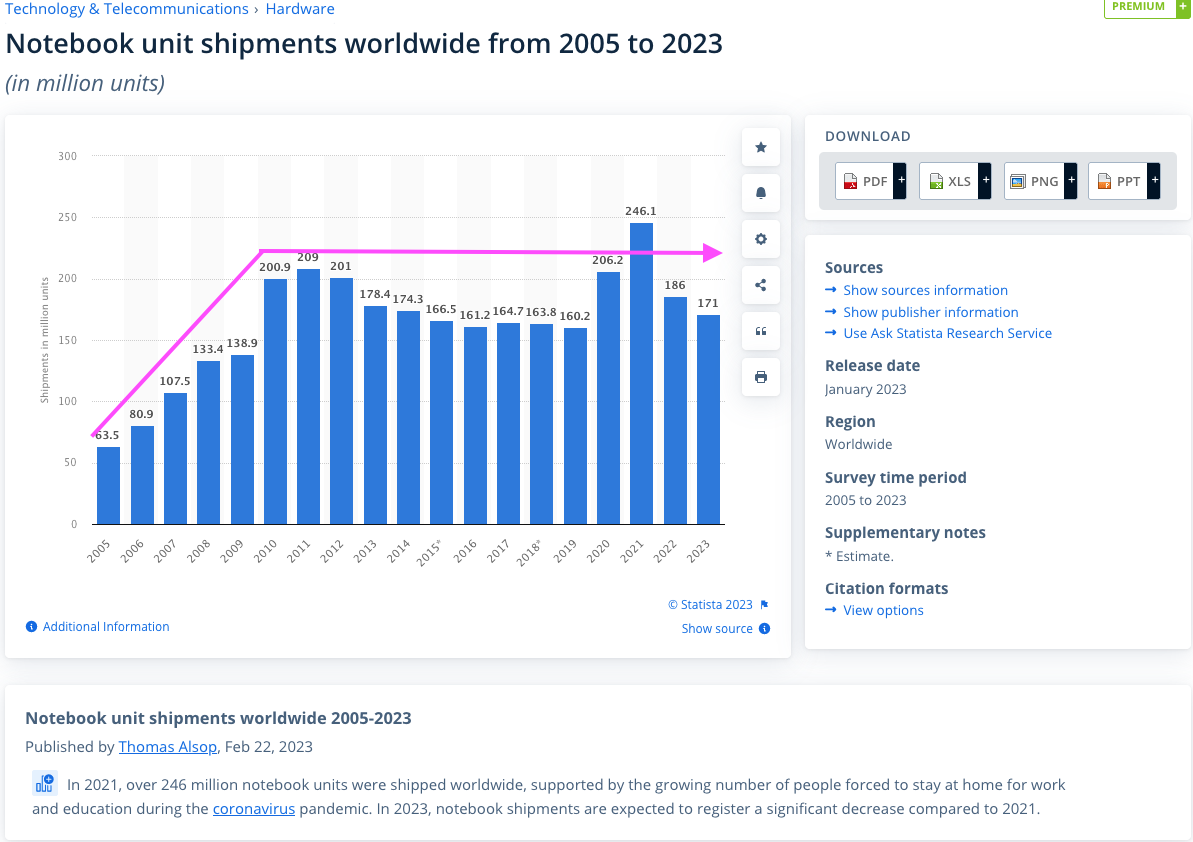The height and width of the screenshot is (842, 1193).
Task: Open Thomas Alsop author link
Action: [x=167, y=747]
